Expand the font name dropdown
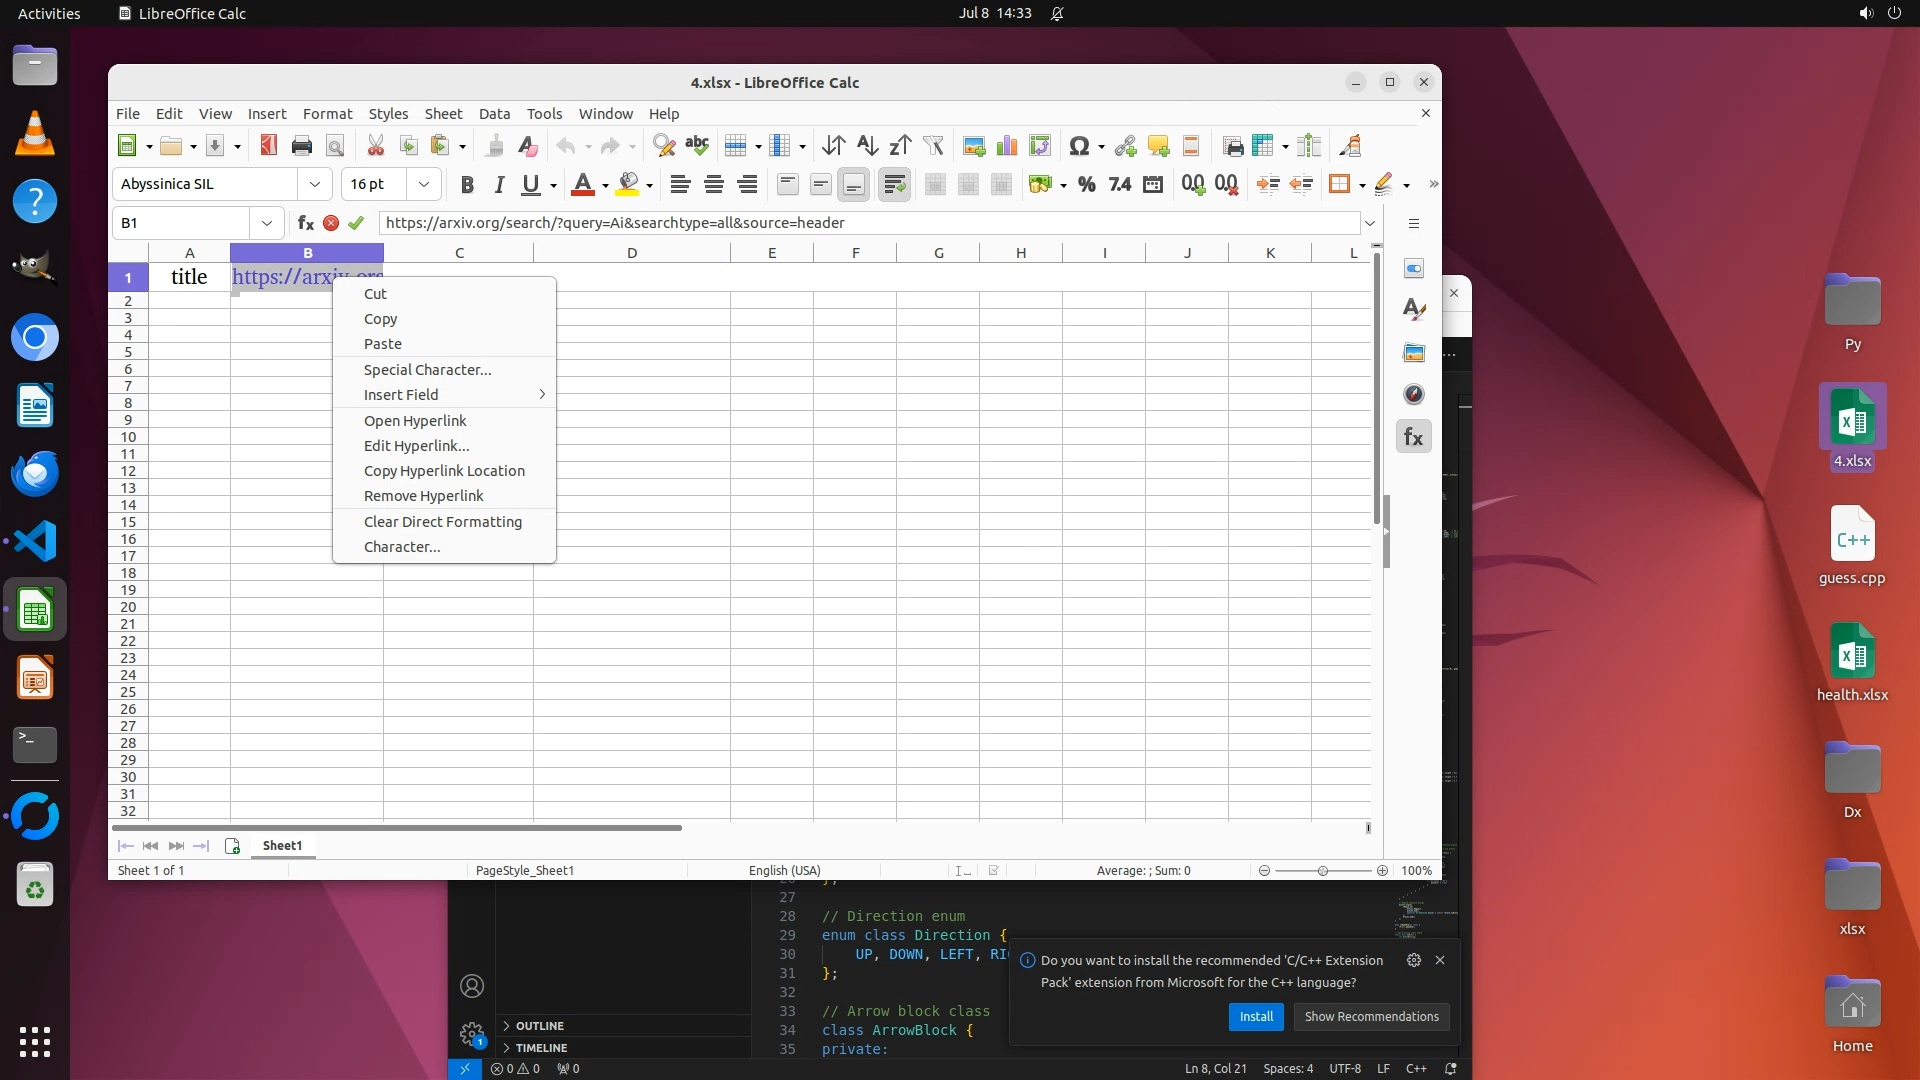 pyautogui.click(x=315, y=184)
